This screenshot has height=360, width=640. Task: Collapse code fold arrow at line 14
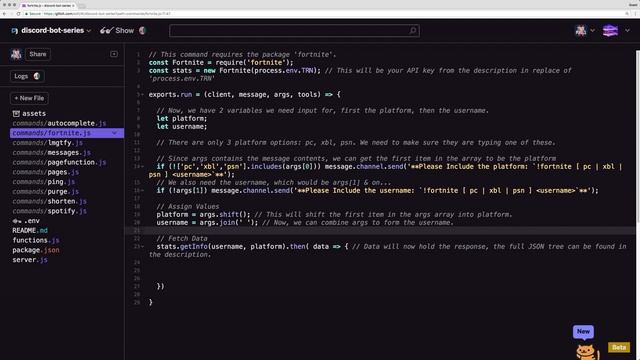click(142, 167)
